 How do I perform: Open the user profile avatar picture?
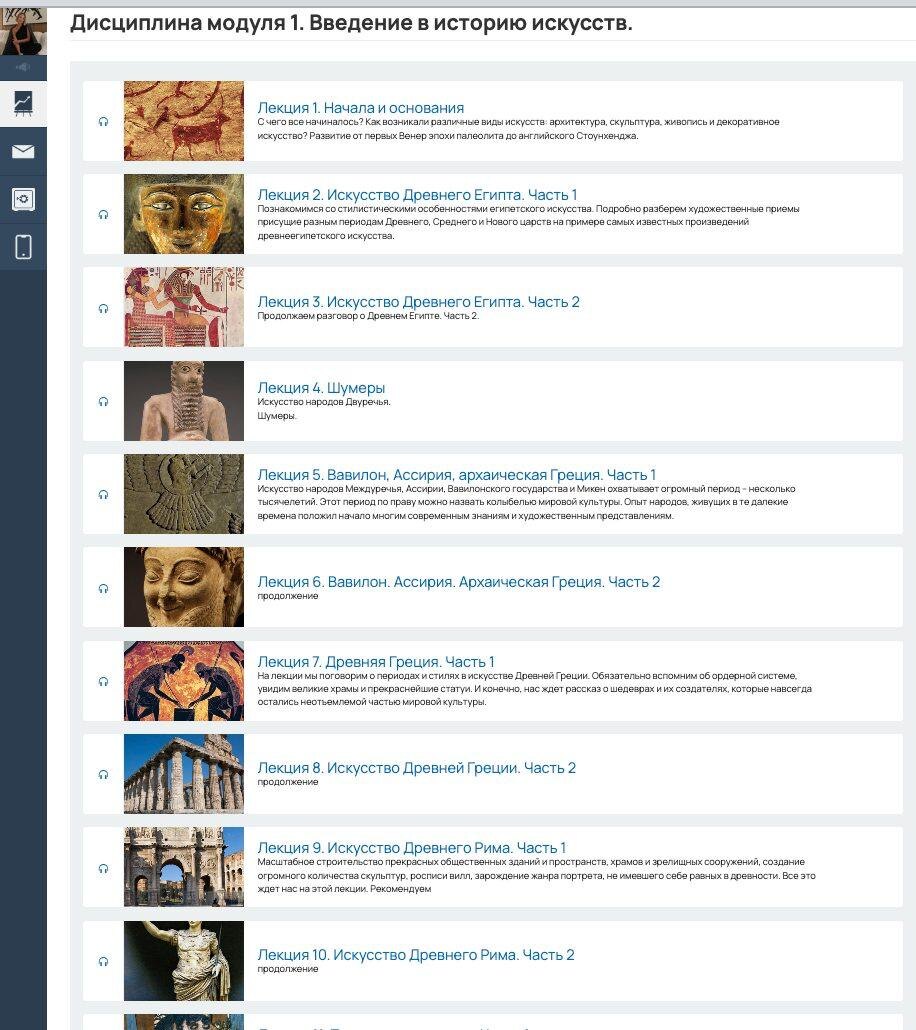coord(23,31)
